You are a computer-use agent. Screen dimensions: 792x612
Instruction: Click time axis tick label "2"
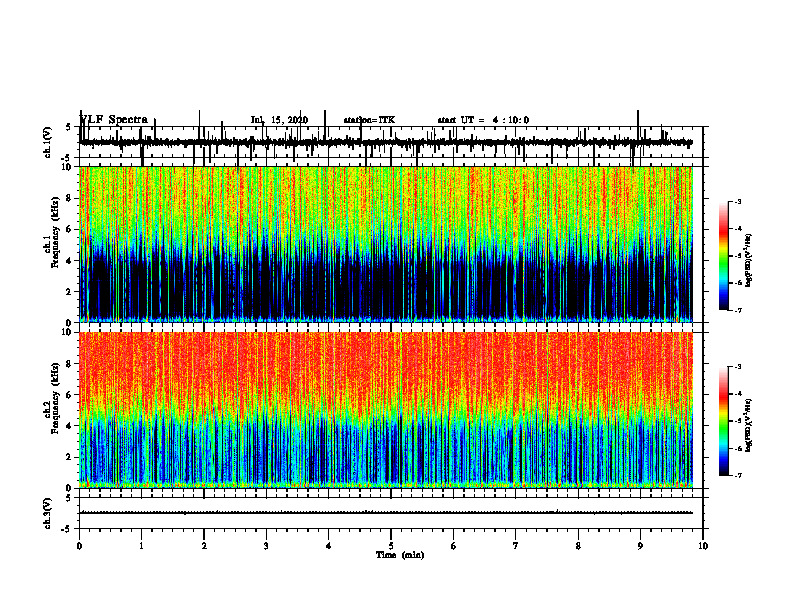(x=204, y=546)
